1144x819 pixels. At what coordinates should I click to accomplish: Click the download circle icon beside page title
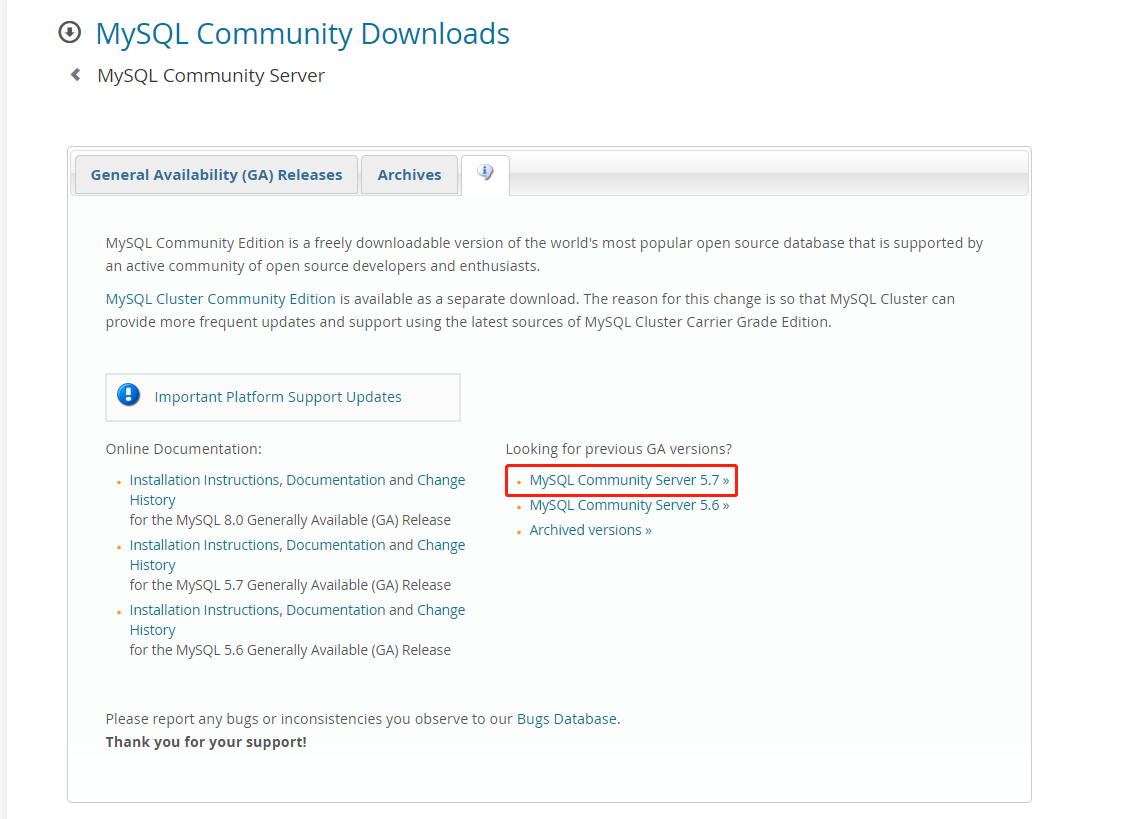[x=69, y=33]
